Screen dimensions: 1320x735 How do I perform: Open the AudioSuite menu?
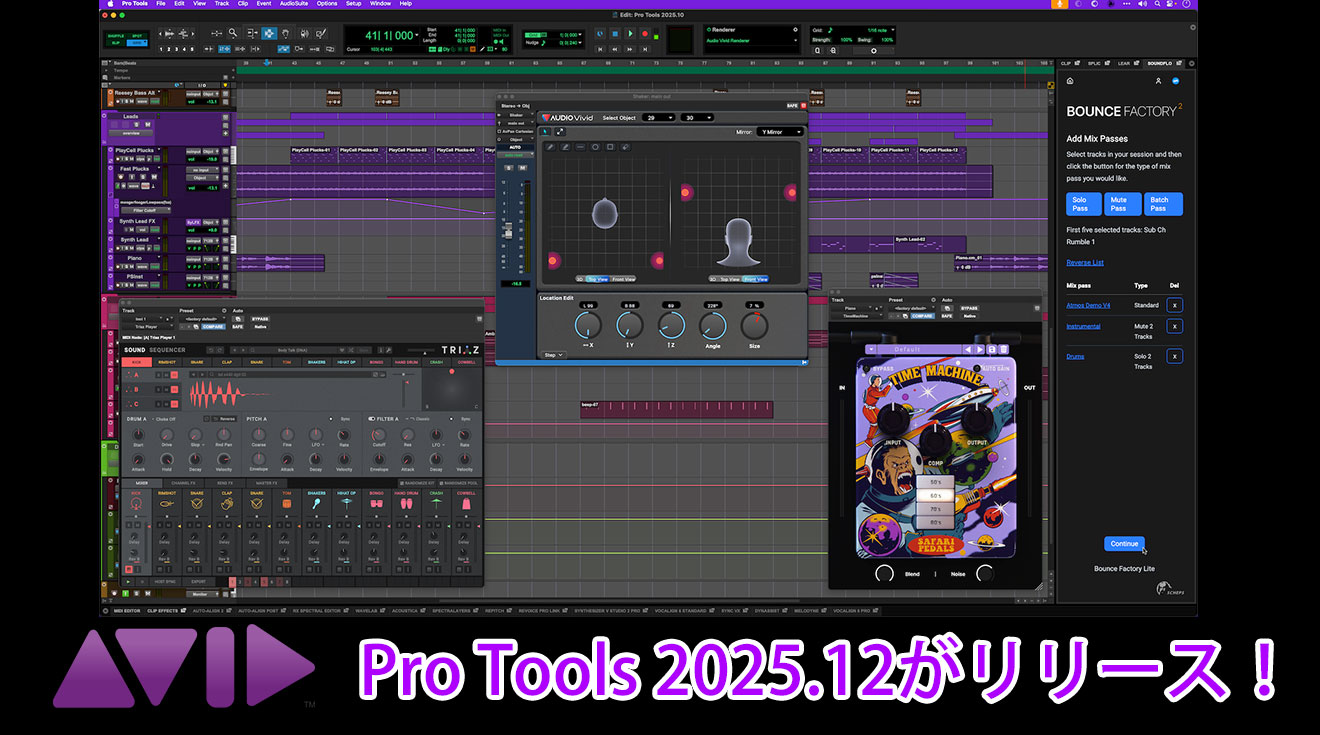pyautogui.click(x=294, y=4)
